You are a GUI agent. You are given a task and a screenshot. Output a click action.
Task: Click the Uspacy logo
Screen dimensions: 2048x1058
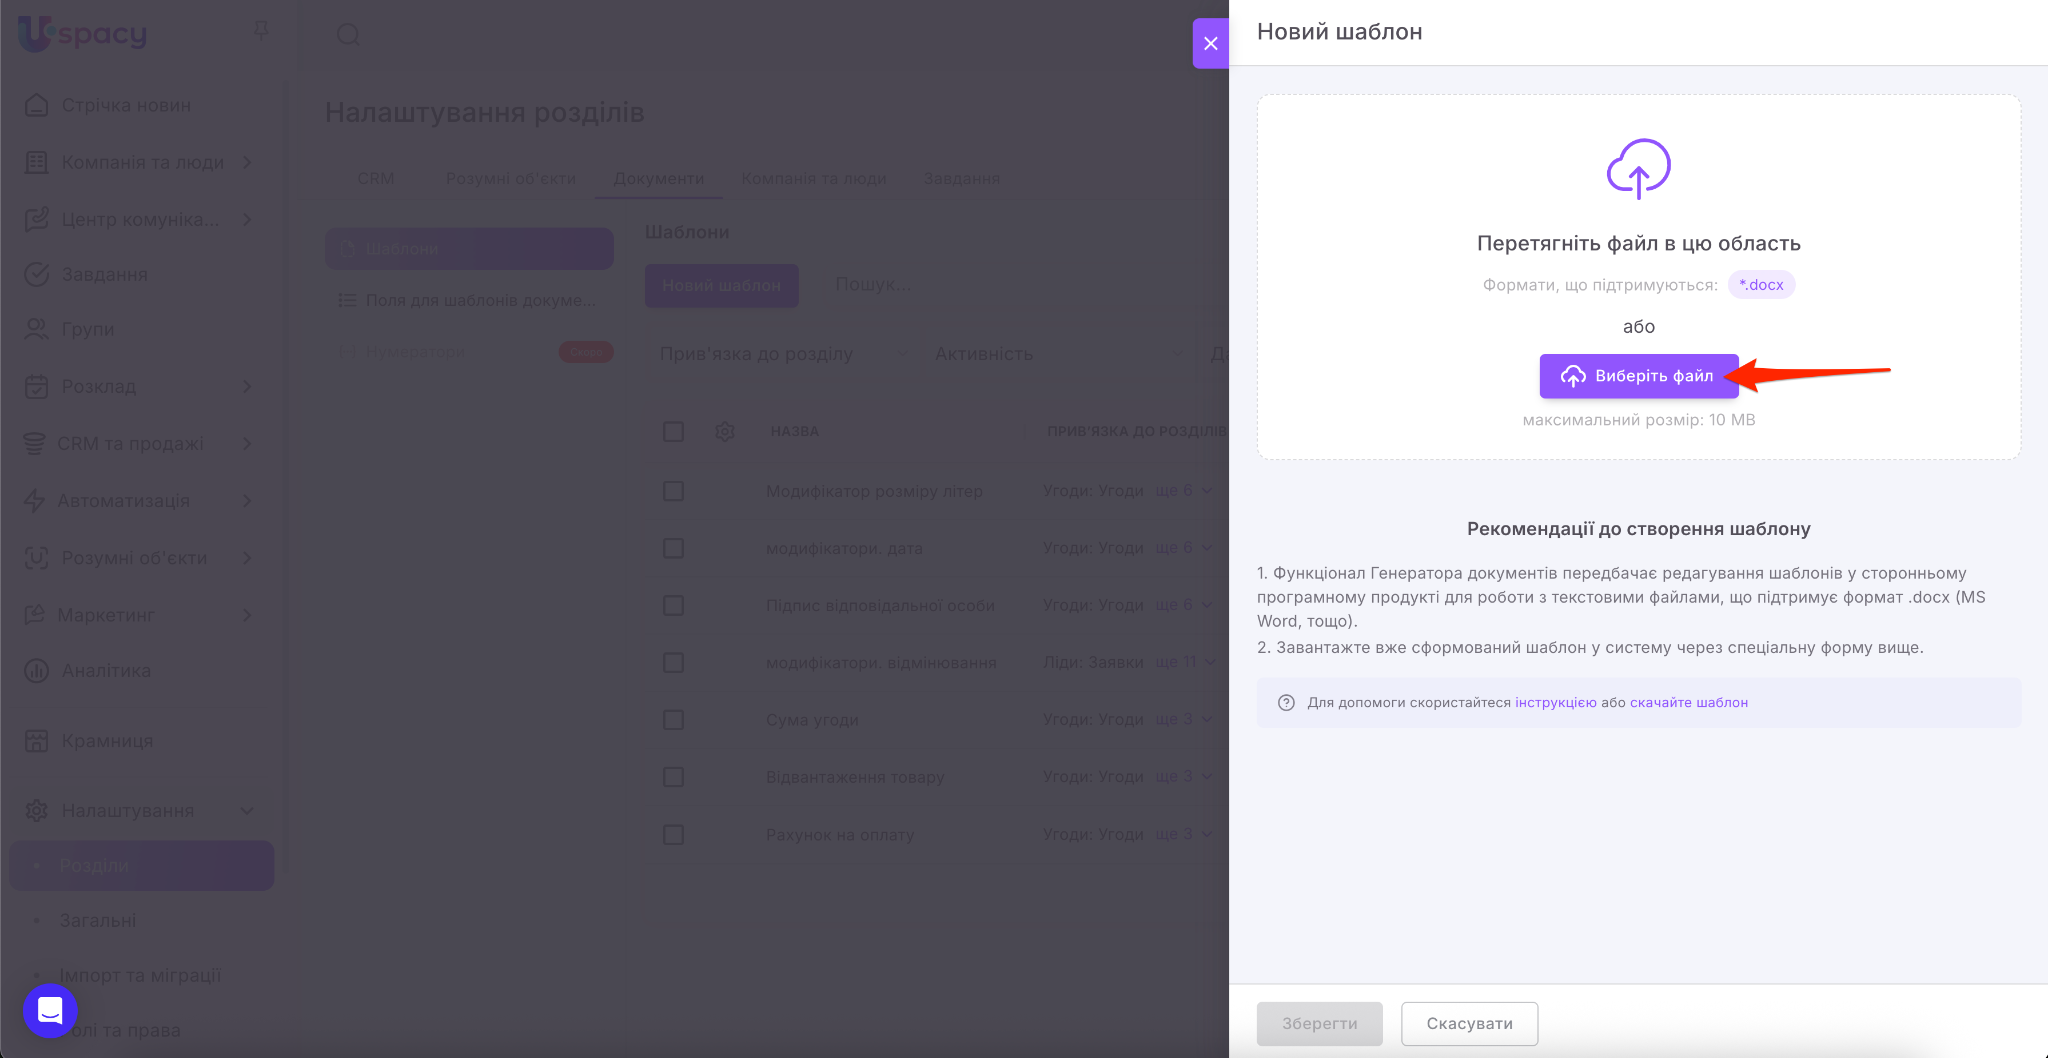(x=83, y=34)
